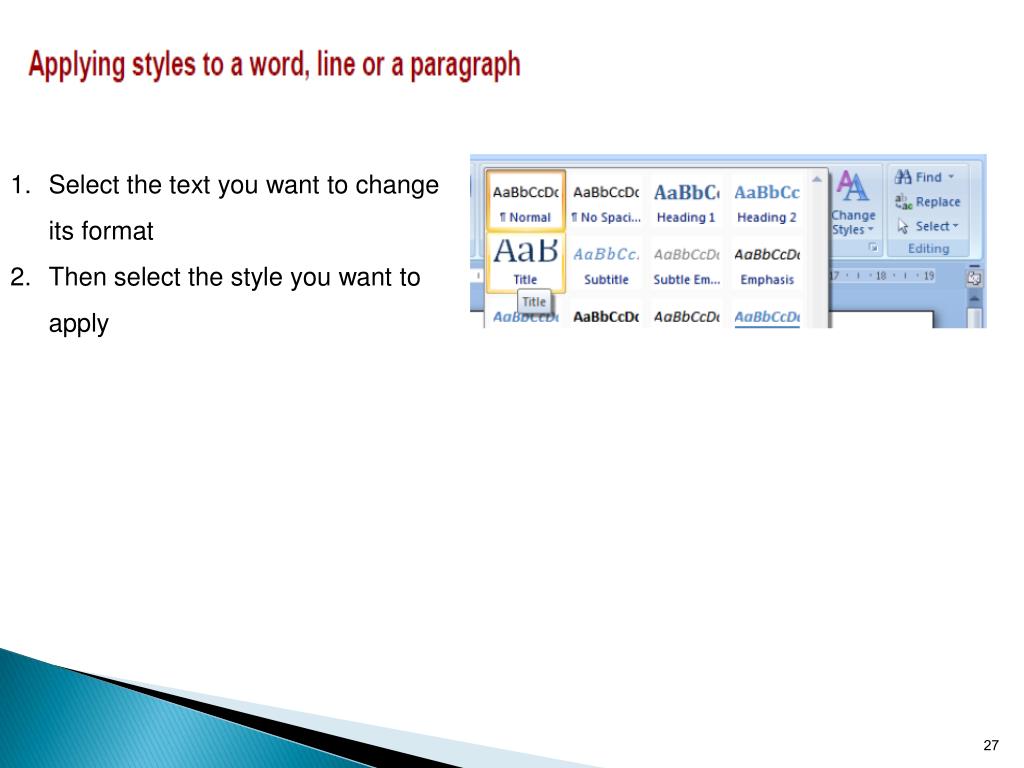
Task: Click text 'Then select the style you want to'
Action: [234, 277]
